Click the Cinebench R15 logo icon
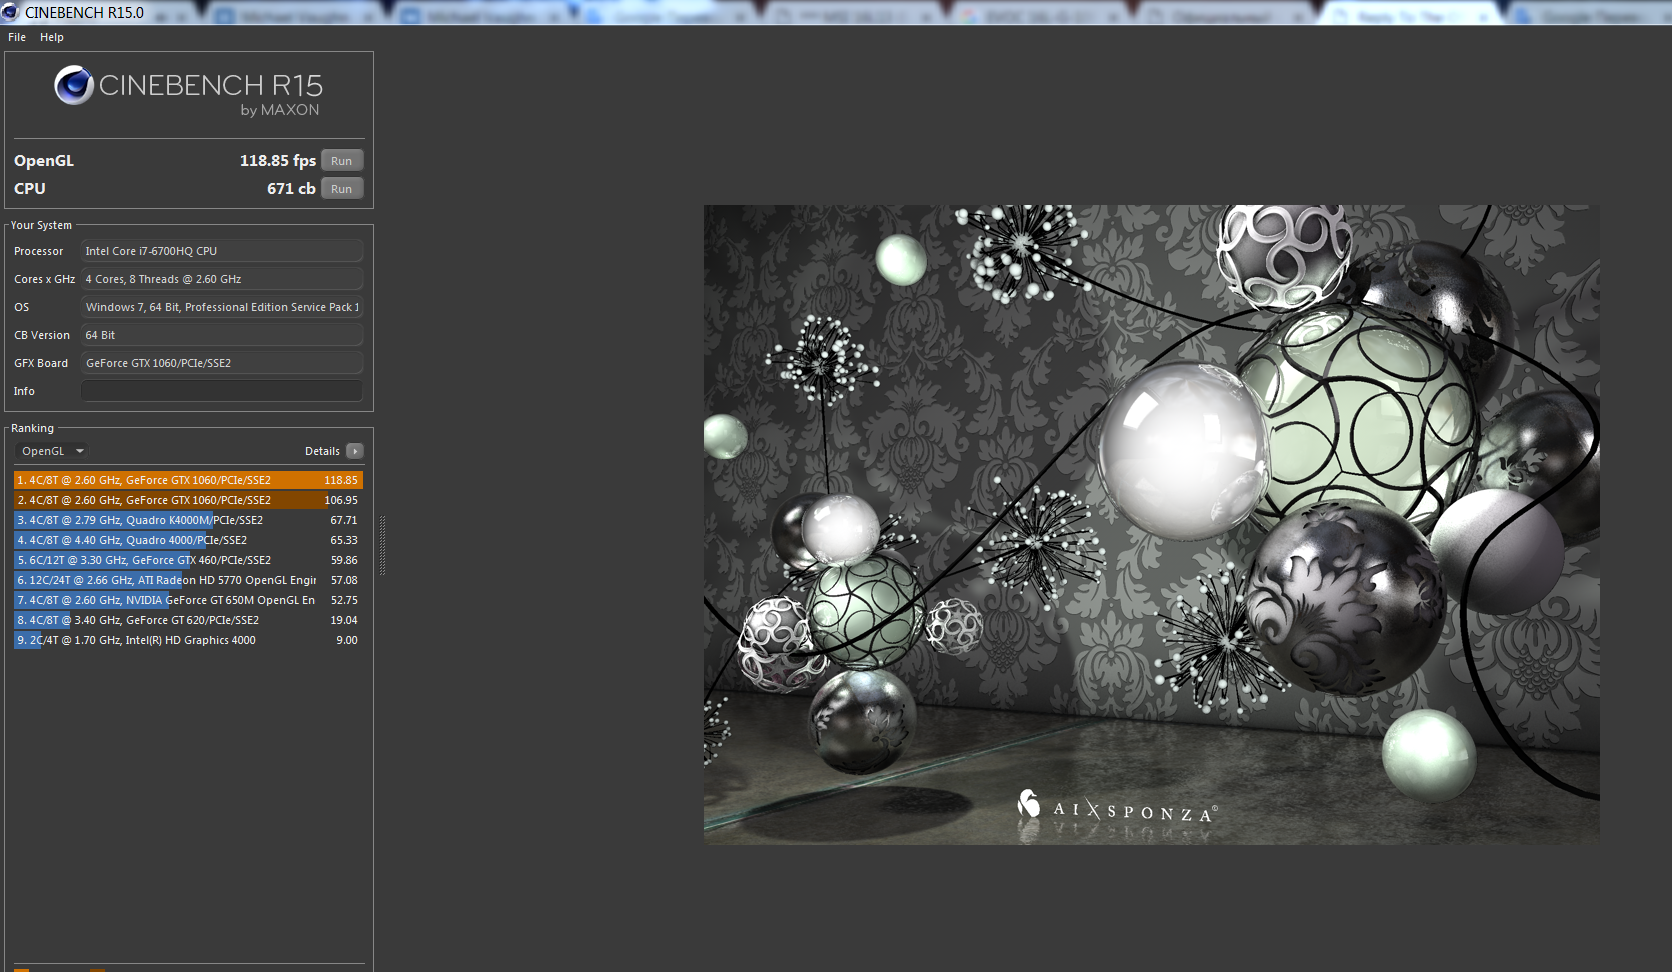Screen dimensions: 1672x972 click(x=74, y=86)
